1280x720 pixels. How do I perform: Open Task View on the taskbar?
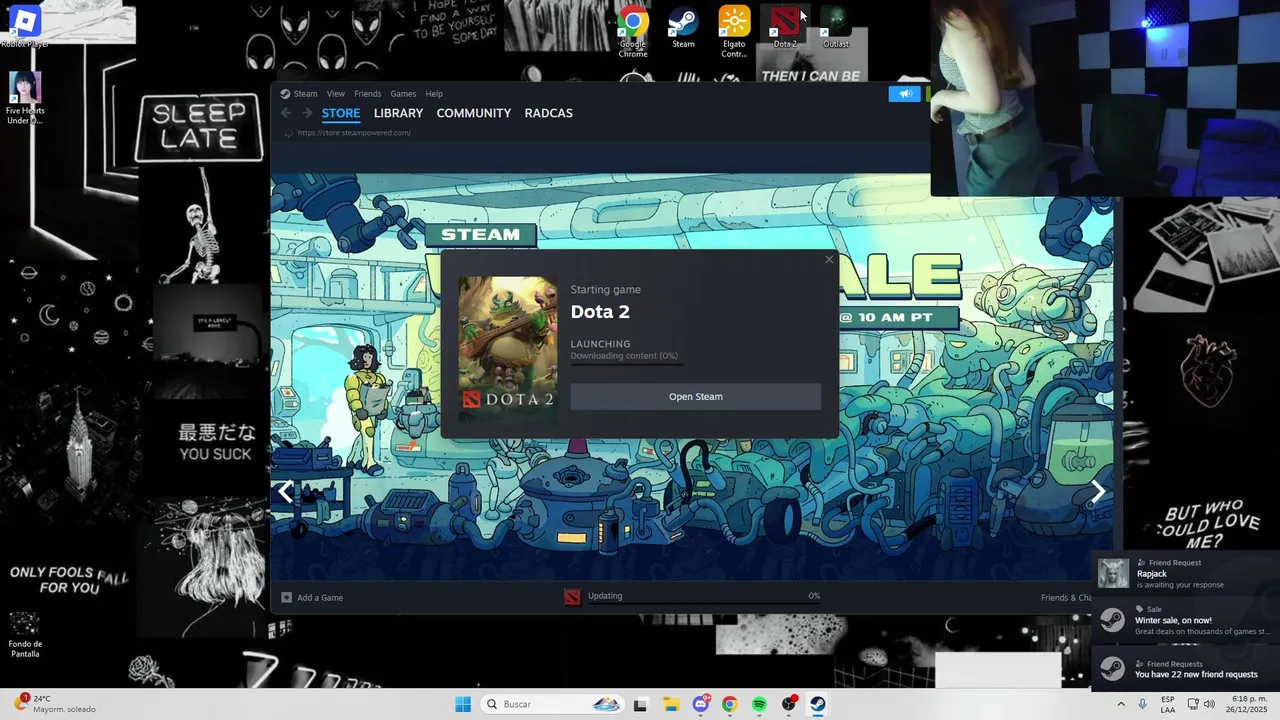(640, 704)
